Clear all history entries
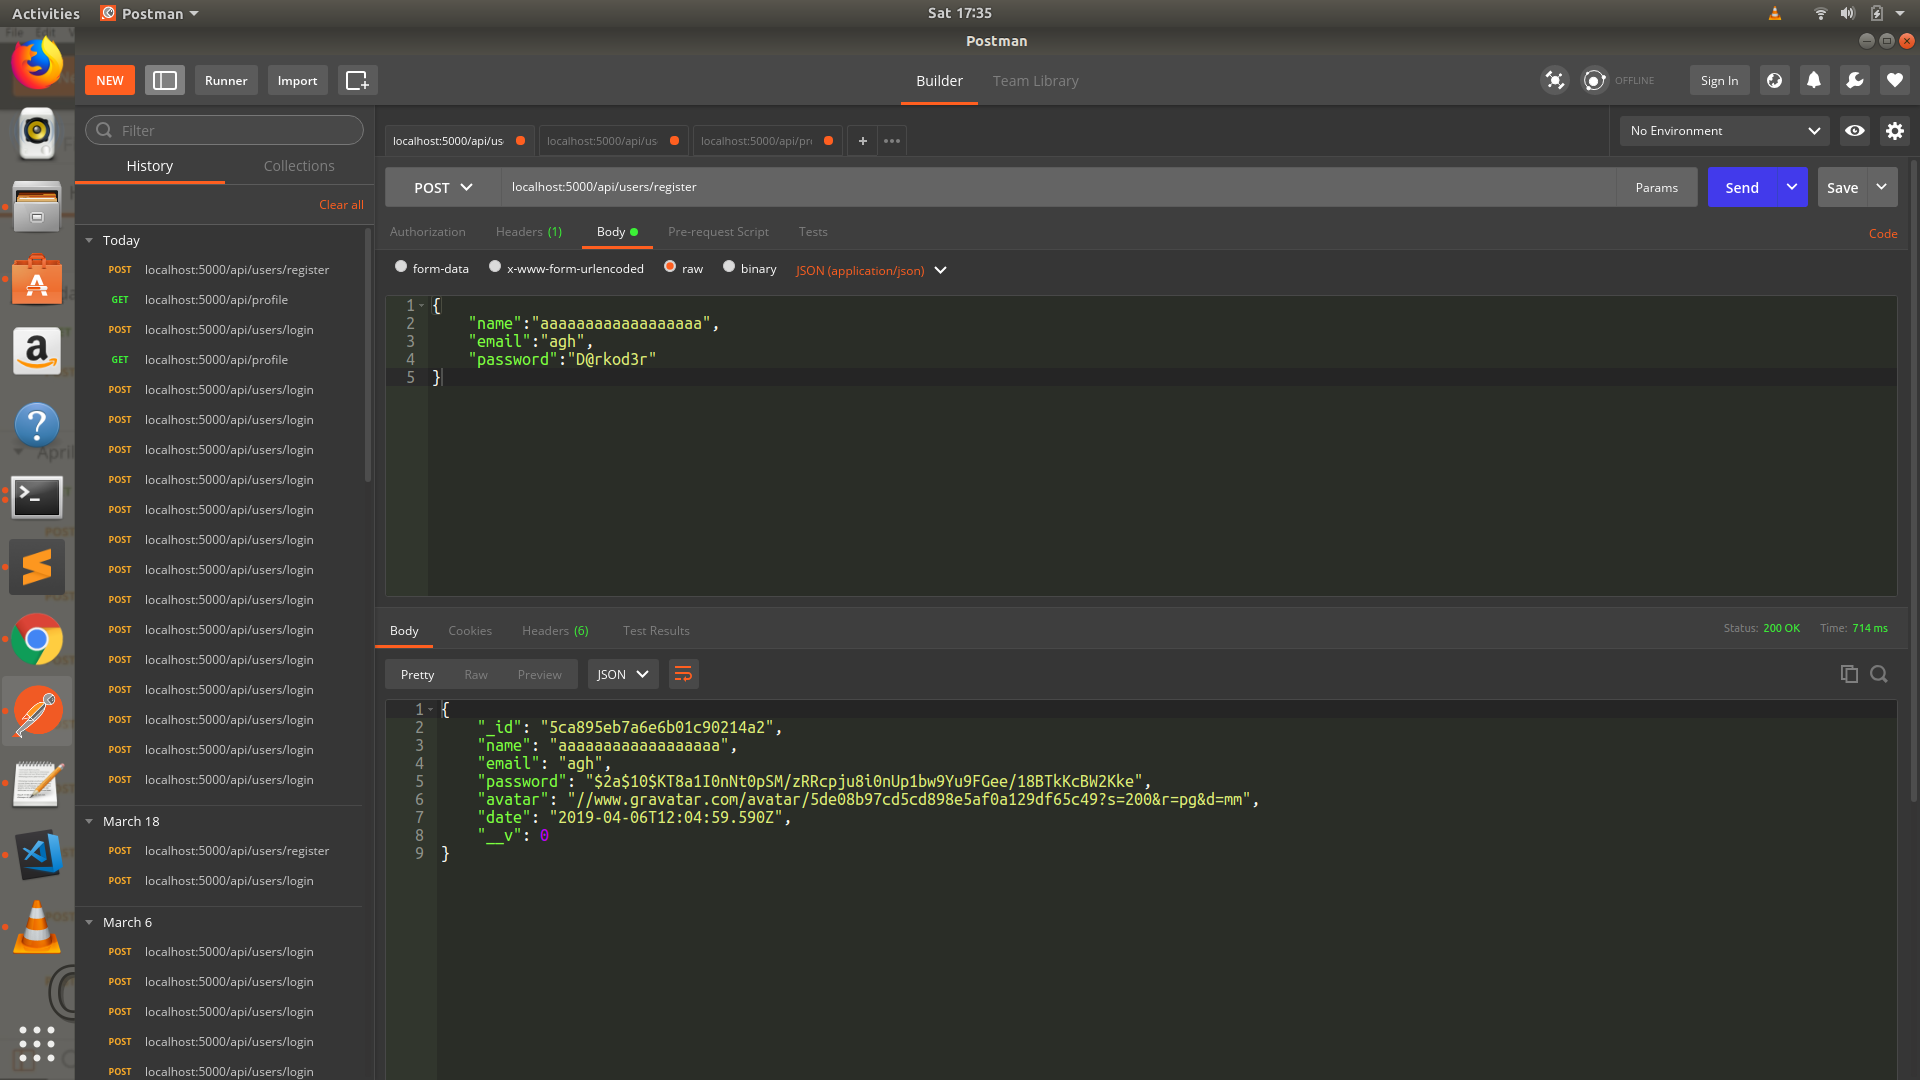Viewport: 1920px width, 1080px height. point(340,204)
